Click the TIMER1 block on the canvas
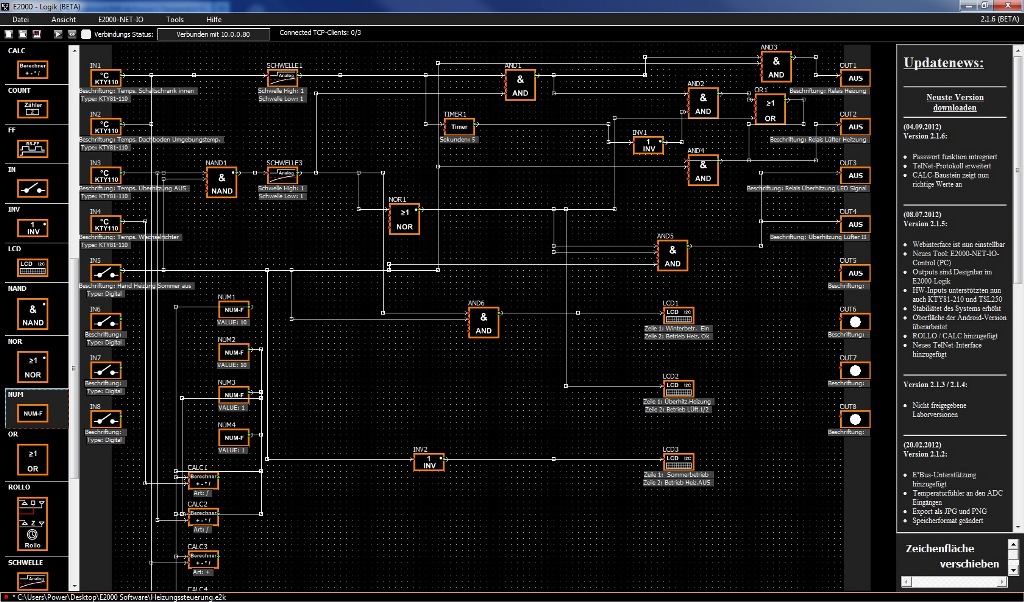1024x602 pixels. (458, 127)
